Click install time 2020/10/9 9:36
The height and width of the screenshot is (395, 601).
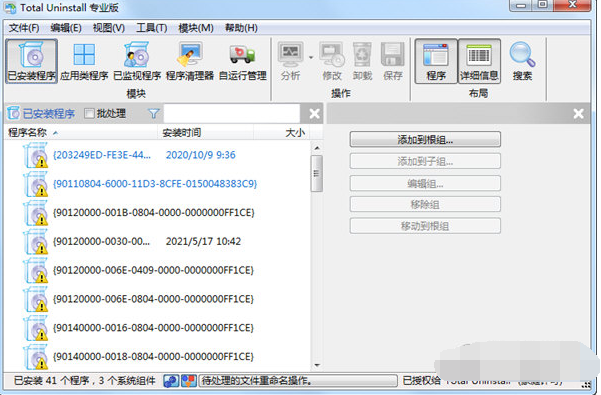click(200, 155)
